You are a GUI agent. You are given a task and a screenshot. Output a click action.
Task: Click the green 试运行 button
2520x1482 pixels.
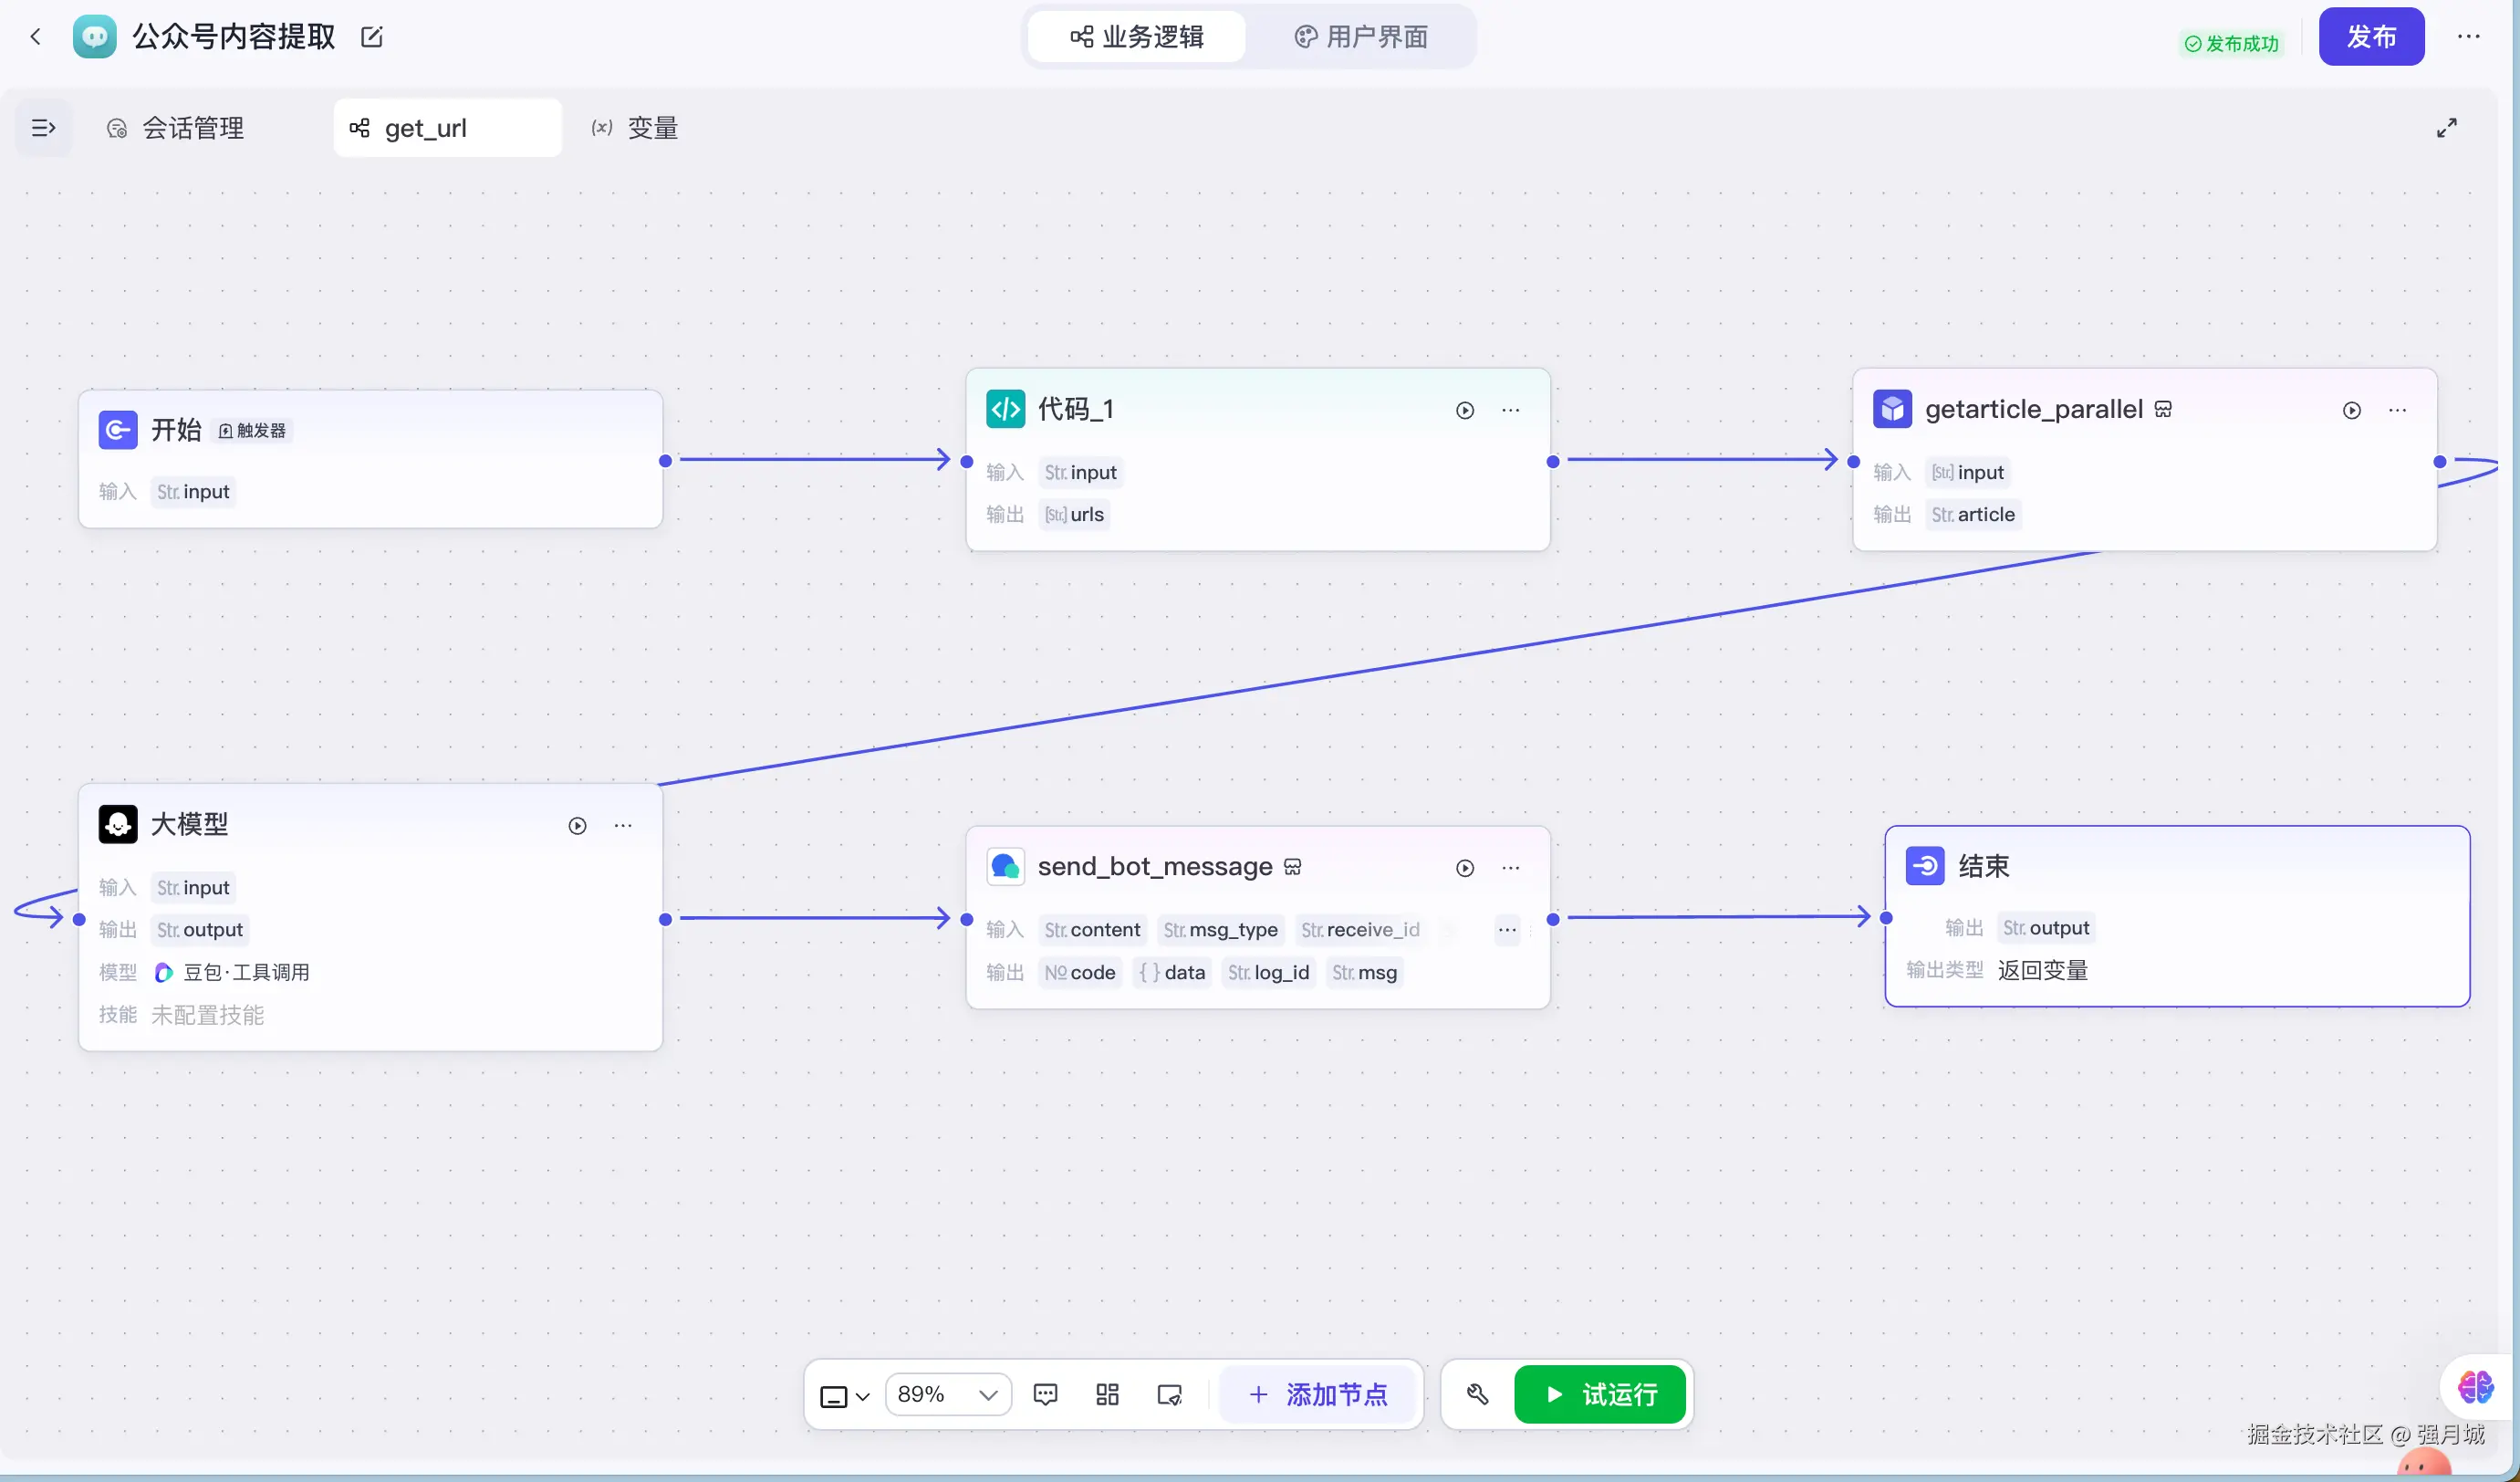[1600, 1394]
